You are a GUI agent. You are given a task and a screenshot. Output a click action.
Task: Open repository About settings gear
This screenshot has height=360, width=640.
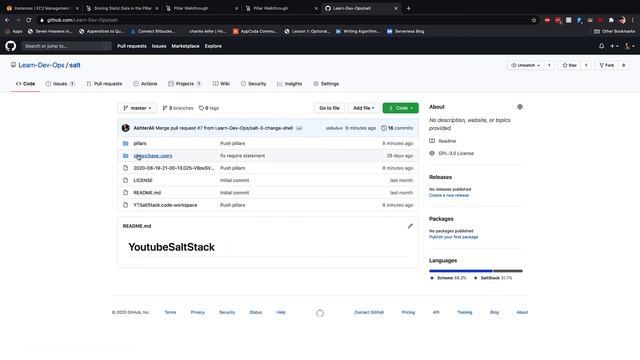(520, 107)
